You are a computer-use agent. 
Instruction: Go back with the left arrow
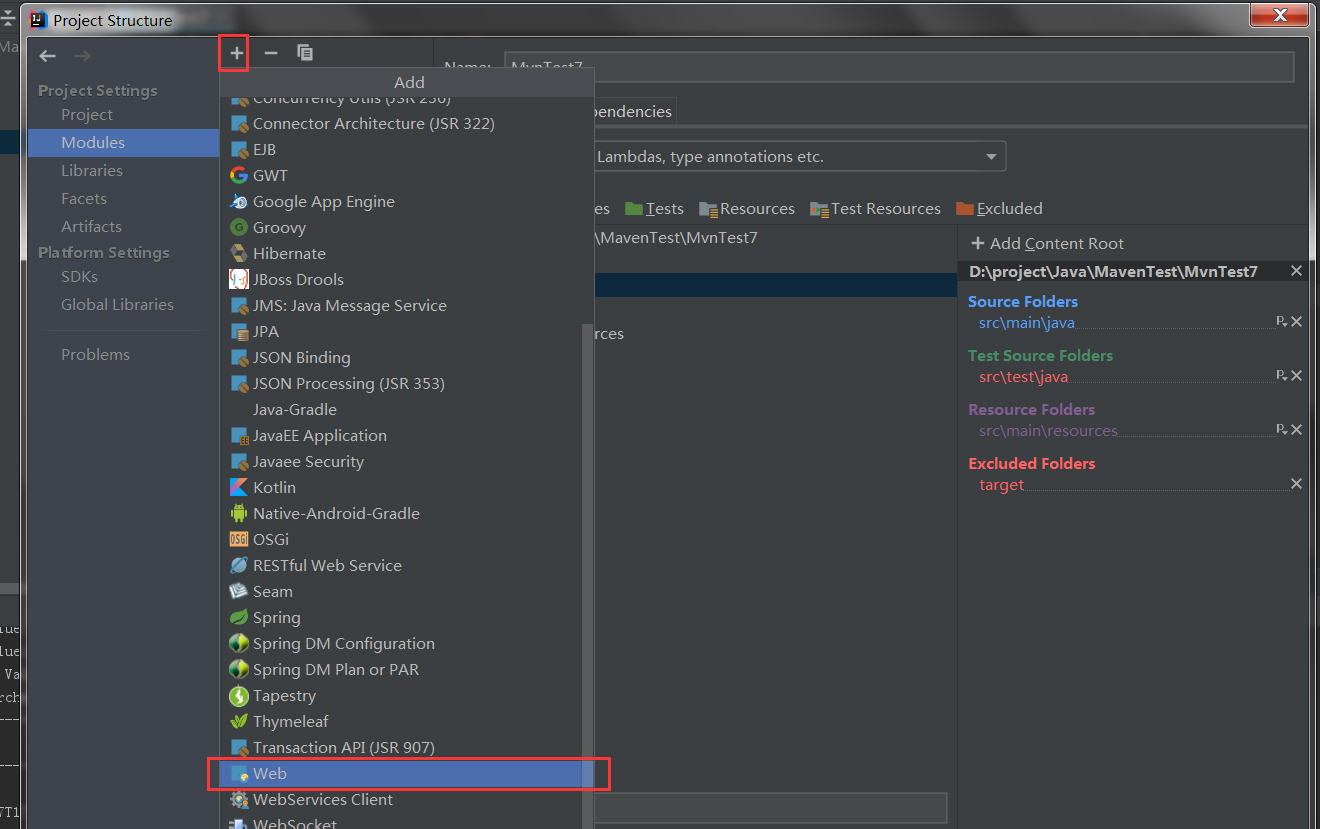tap(47, 56)
